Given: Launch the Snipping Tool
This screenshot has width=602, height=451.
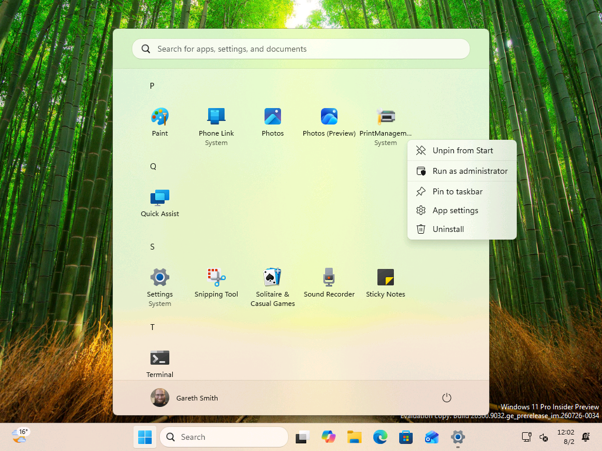Looking at the screenshot, I should [x=216, y=283].
